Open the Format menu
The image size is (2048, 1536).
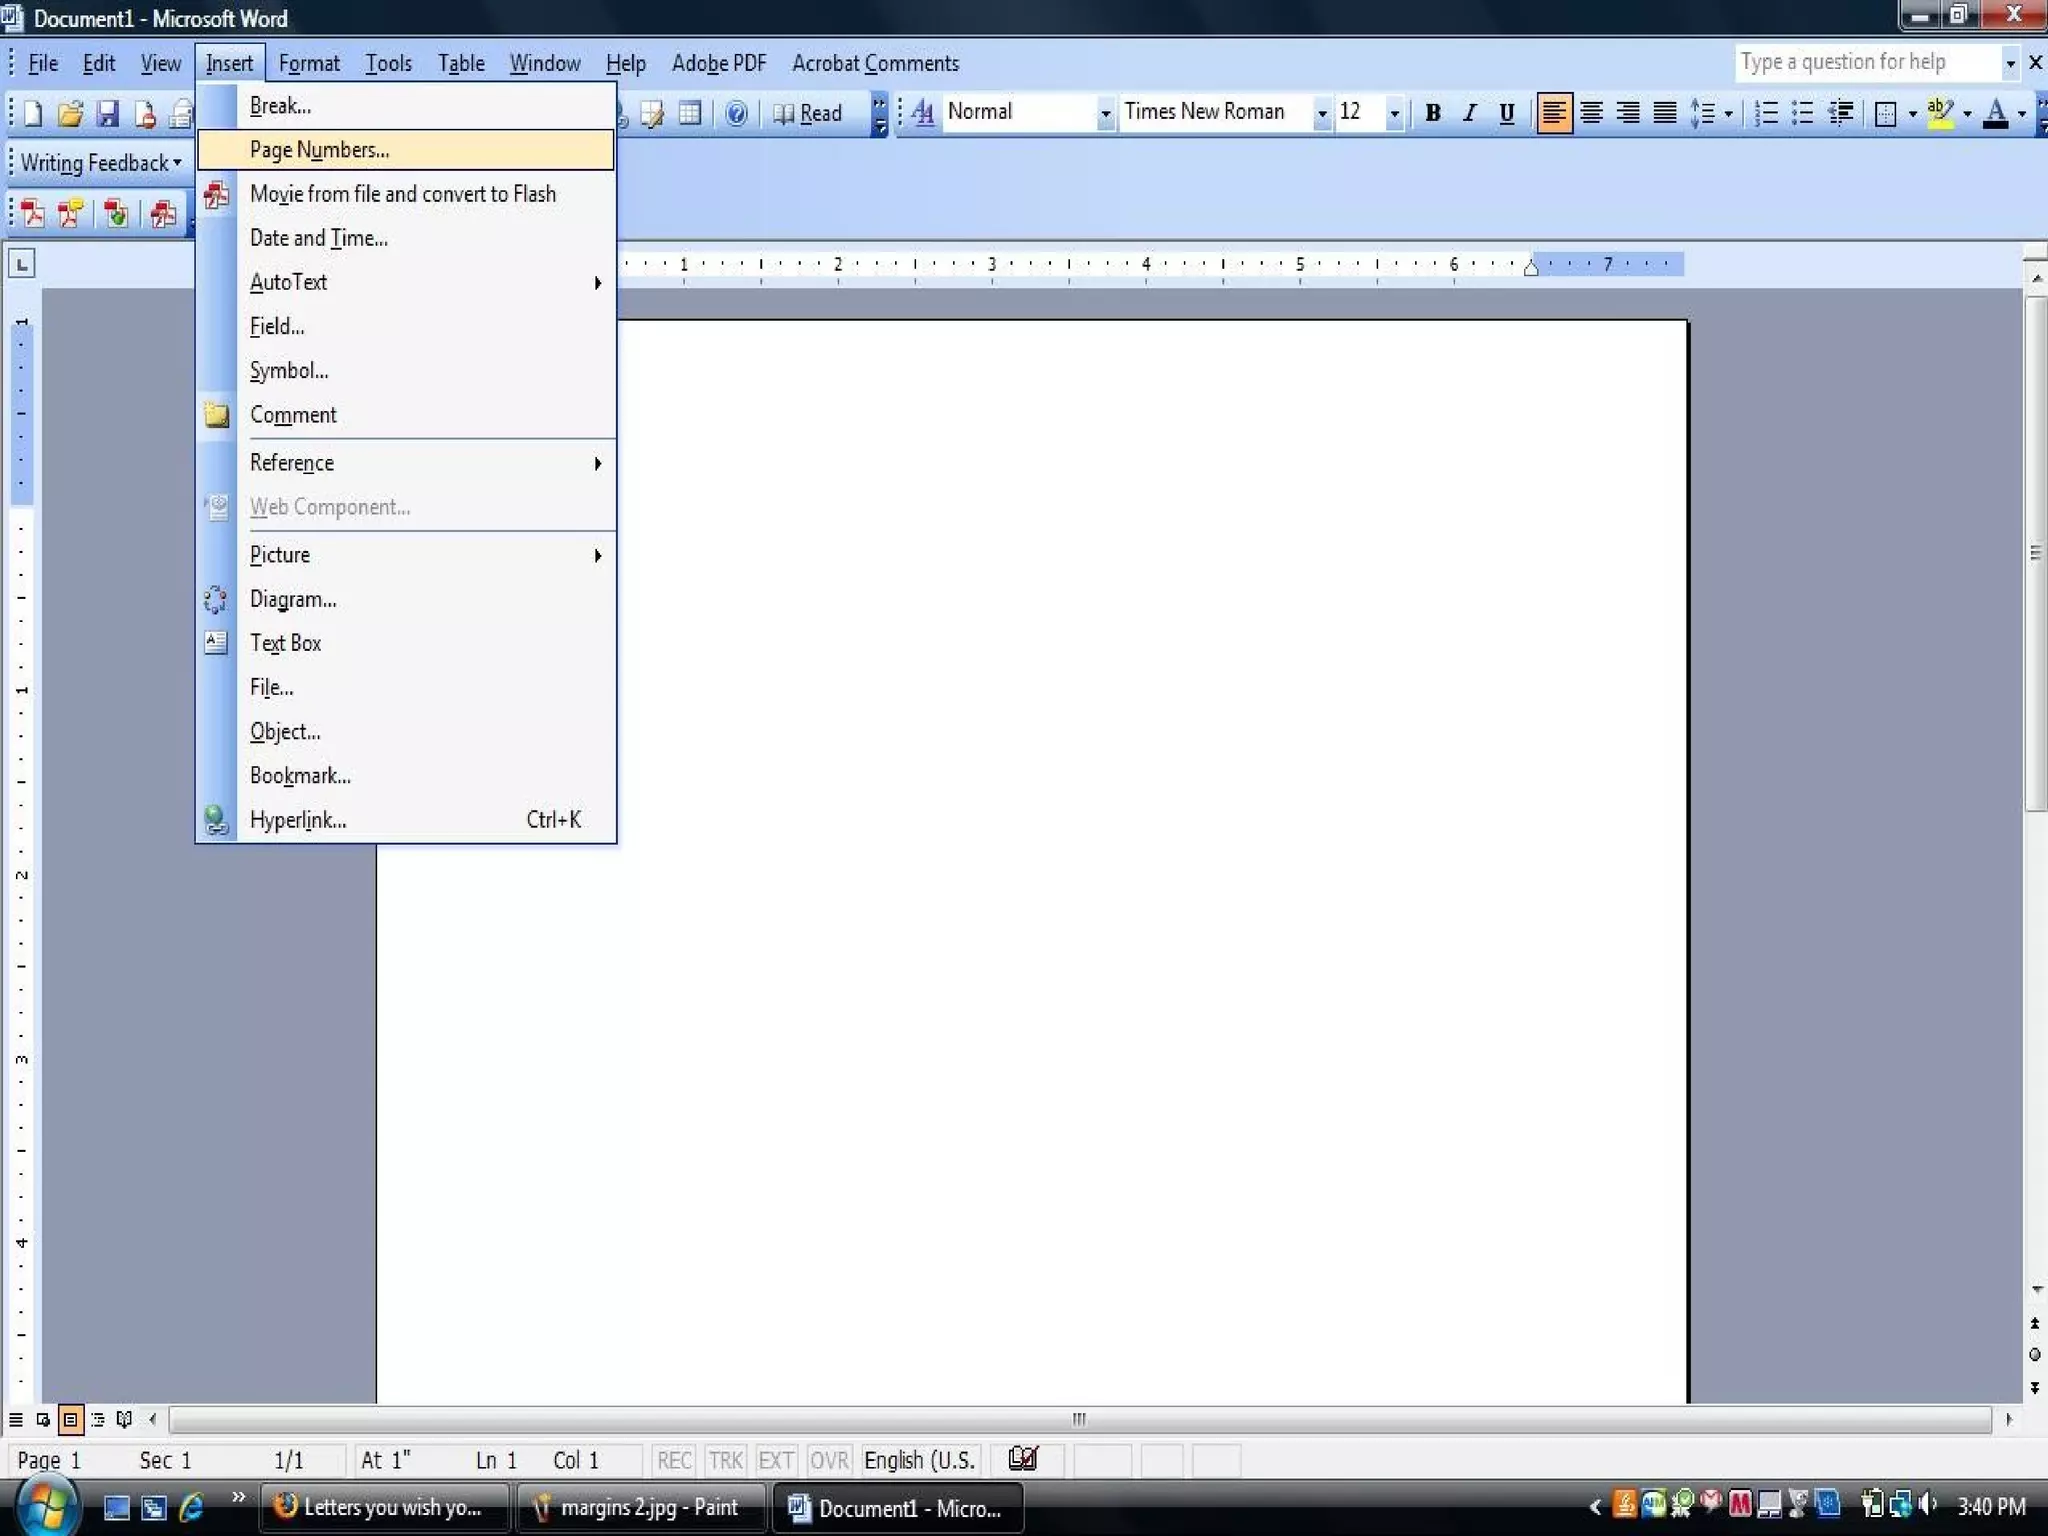tap(309, 63)
